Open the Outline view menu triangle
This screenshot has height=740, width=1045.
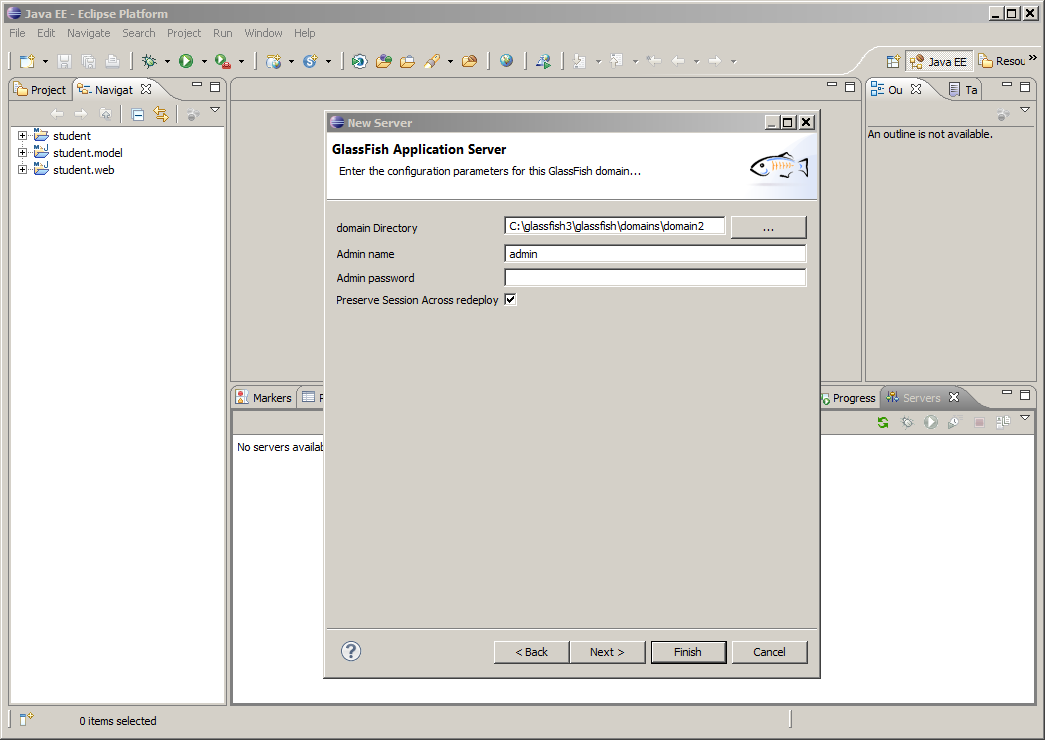pyautogui.click(x=1025, y=109)
